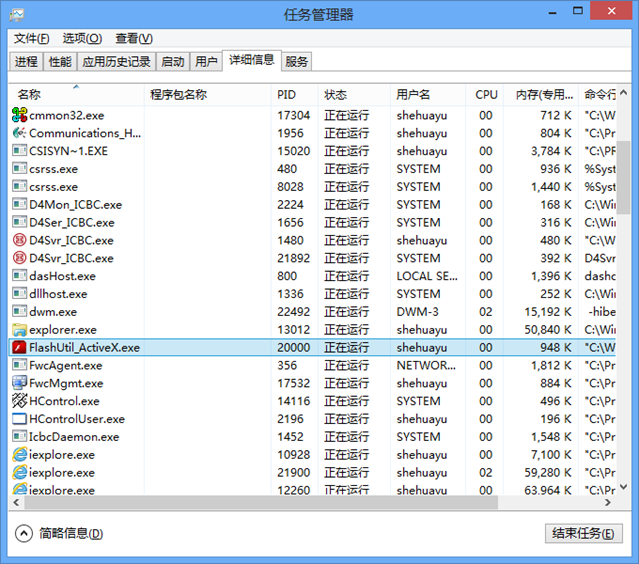The height and width of the screenshot is (564, 639).
Task: Sort by CPU column header
Action: (486, 95)
